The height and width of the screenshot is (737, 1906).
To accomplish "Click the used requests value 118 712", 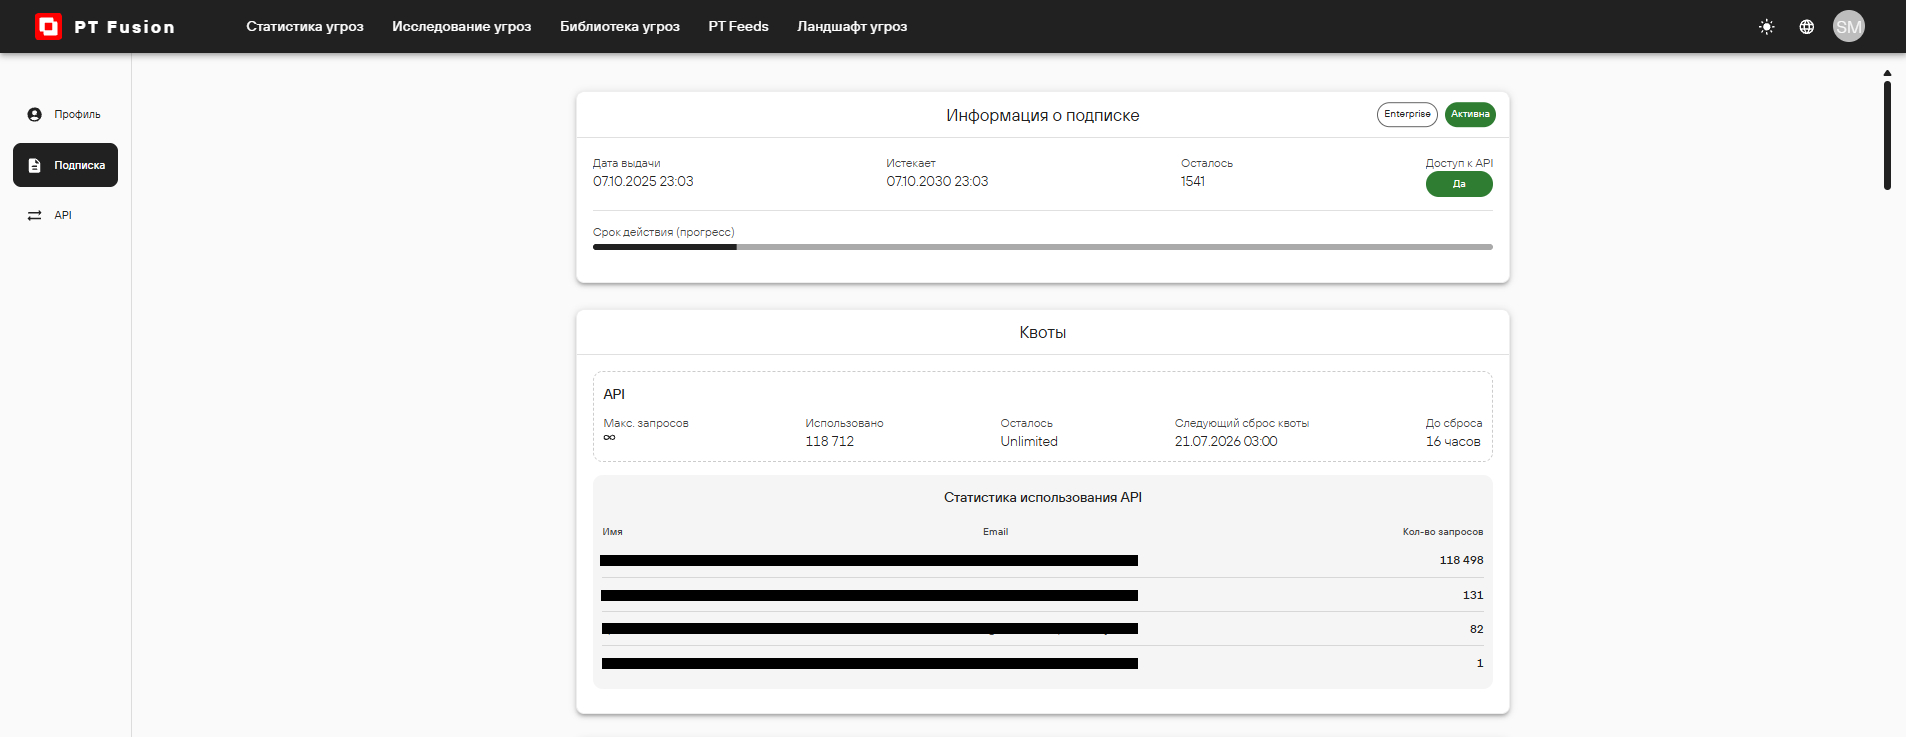I will click(830, 441).
